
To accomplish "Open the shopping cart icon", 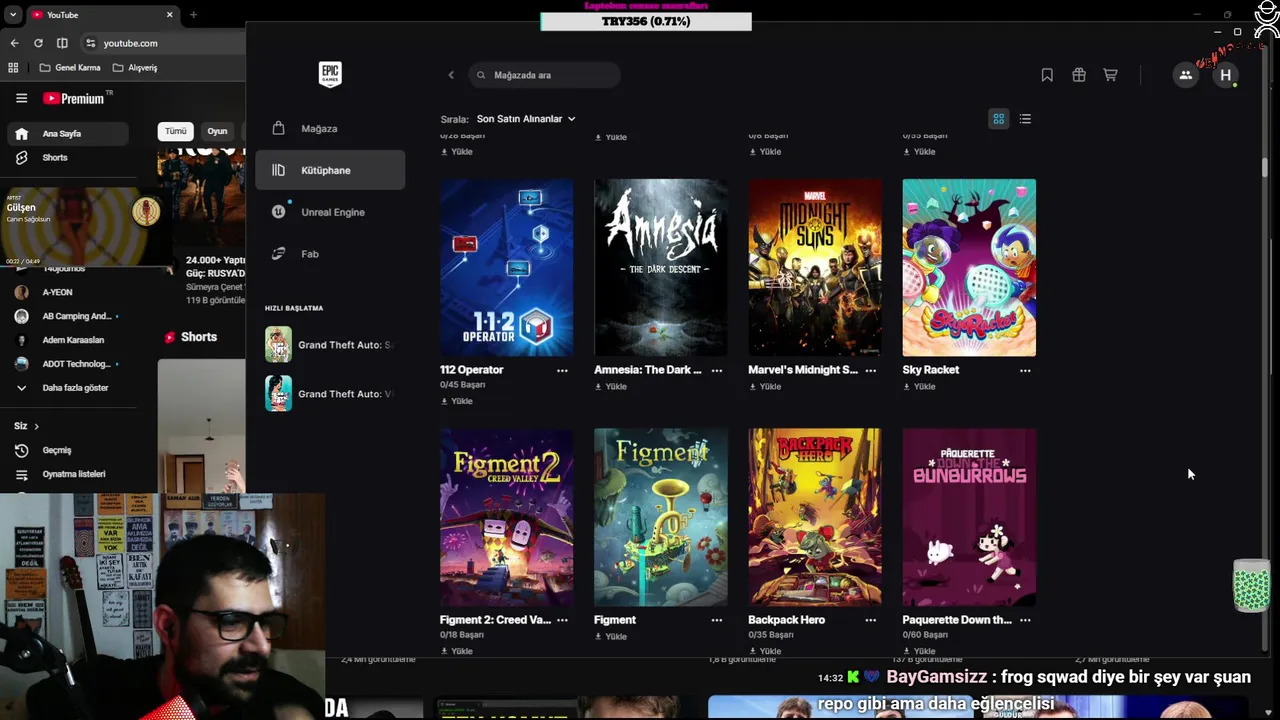I will [1110, 75].
